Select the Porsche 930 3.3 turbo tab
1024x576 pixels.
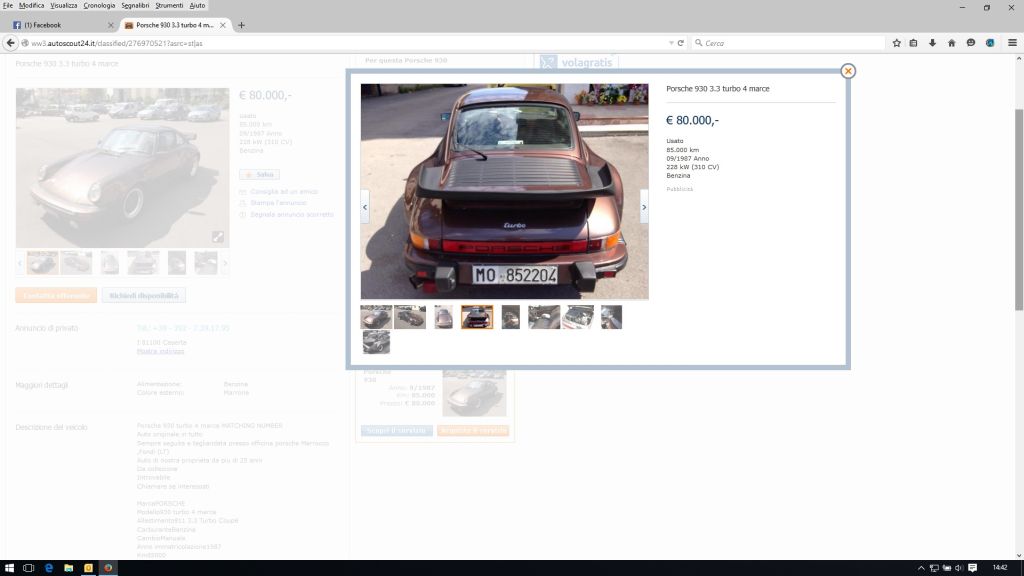(174, 25)
